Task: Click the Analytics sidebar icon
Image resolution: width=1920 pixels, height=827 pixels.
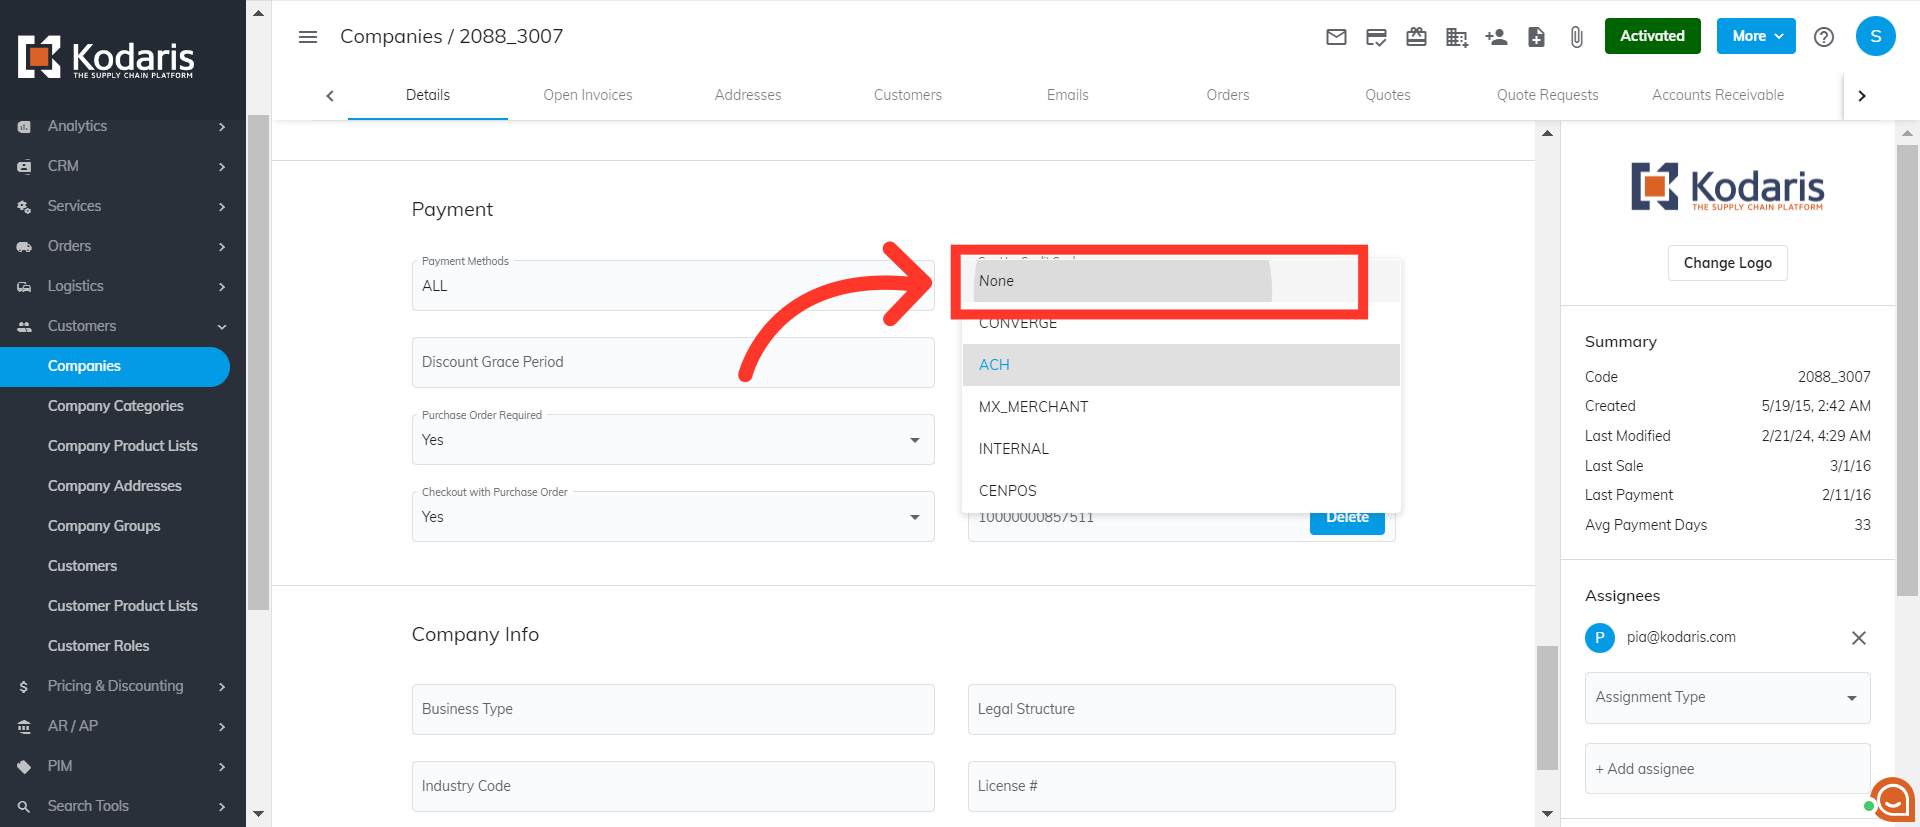Action: click(x=24, y=127)
